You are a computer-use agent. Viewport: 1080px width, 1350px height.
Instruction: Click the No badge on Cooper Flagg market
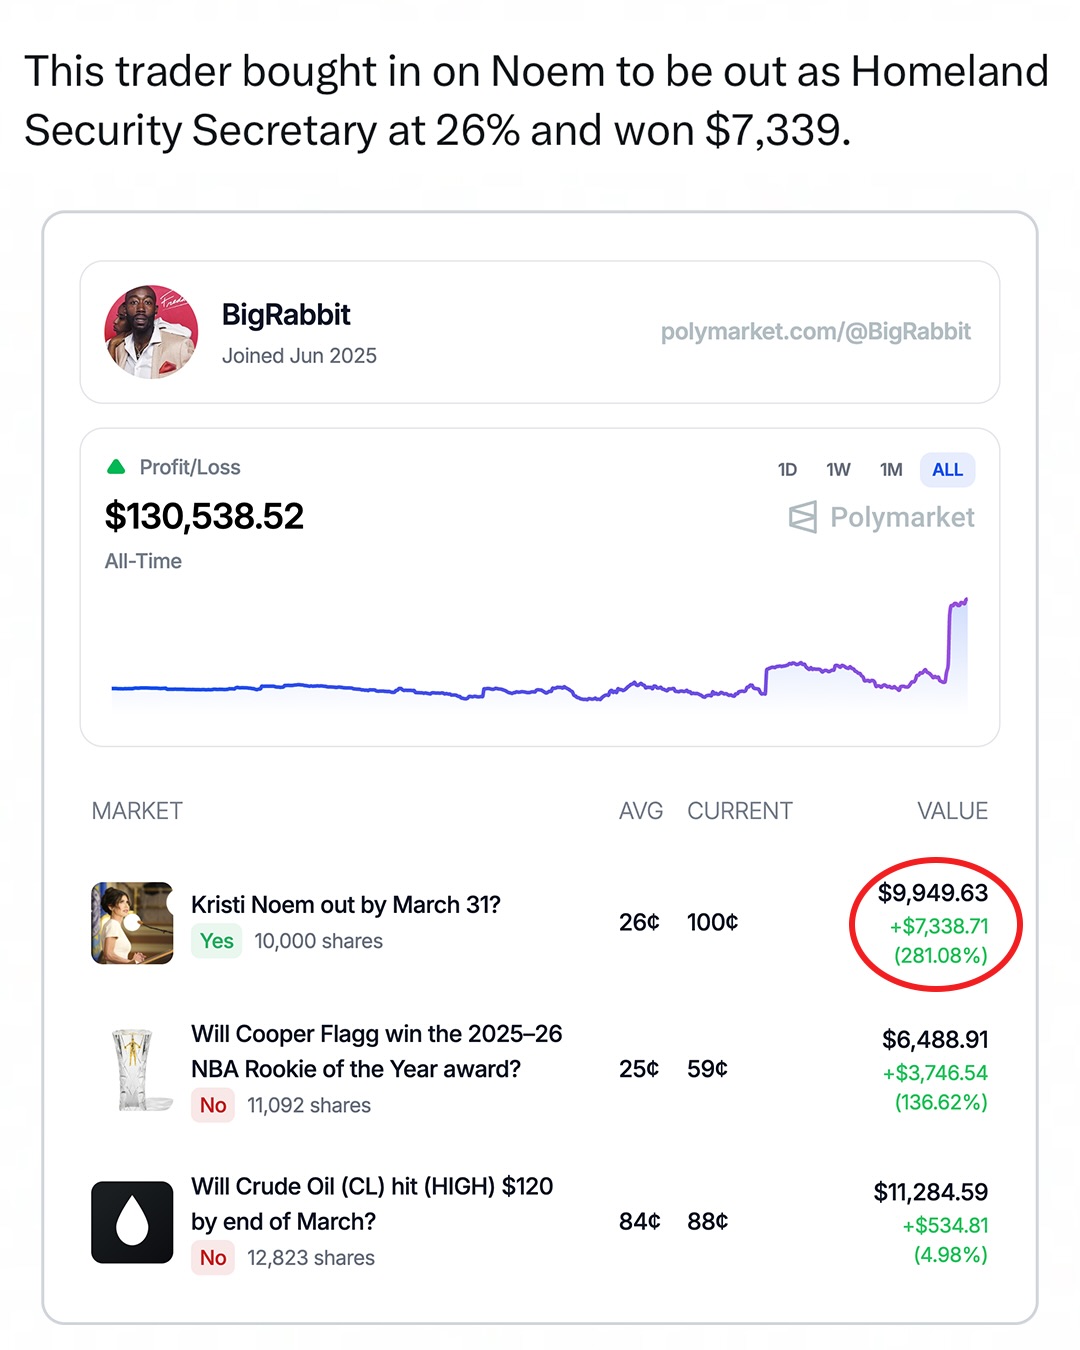(x=213, y=1105)
